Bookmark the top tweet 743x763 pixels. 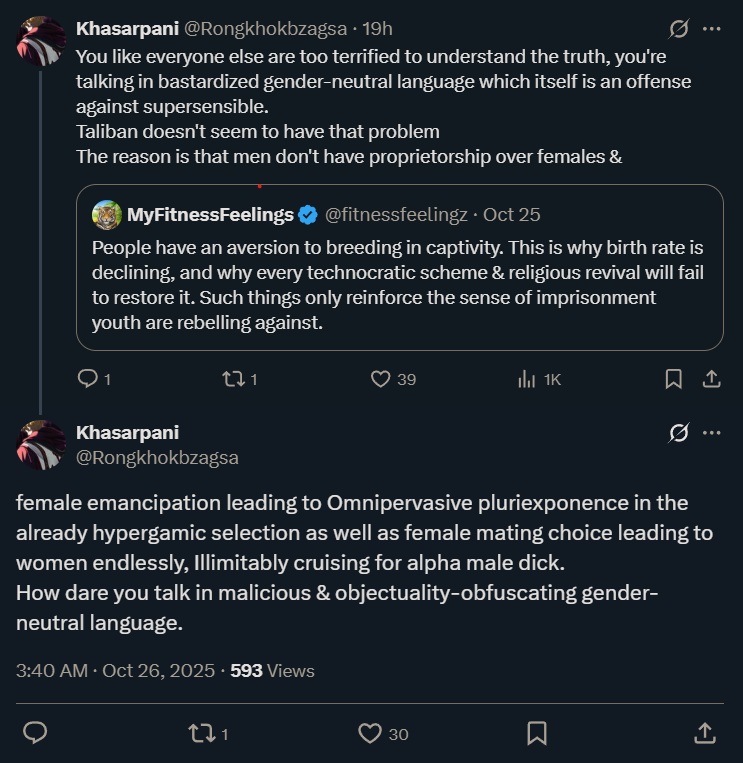tap(673, 379)
